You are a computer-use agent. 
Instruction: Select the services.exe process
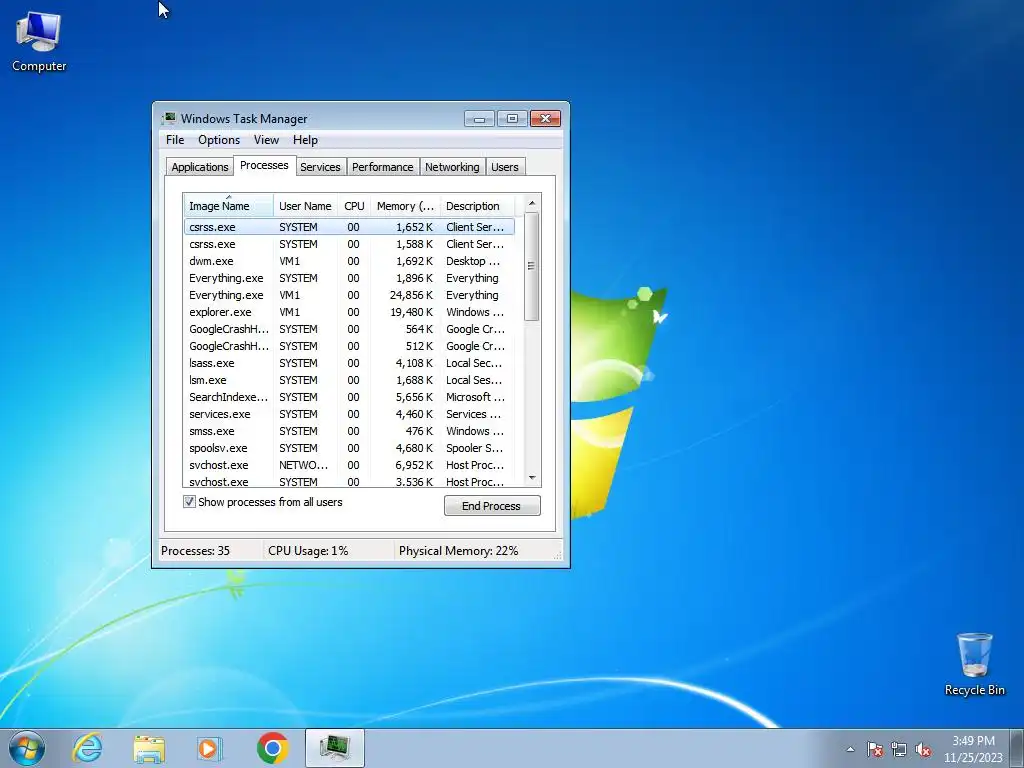pos(349,414)
